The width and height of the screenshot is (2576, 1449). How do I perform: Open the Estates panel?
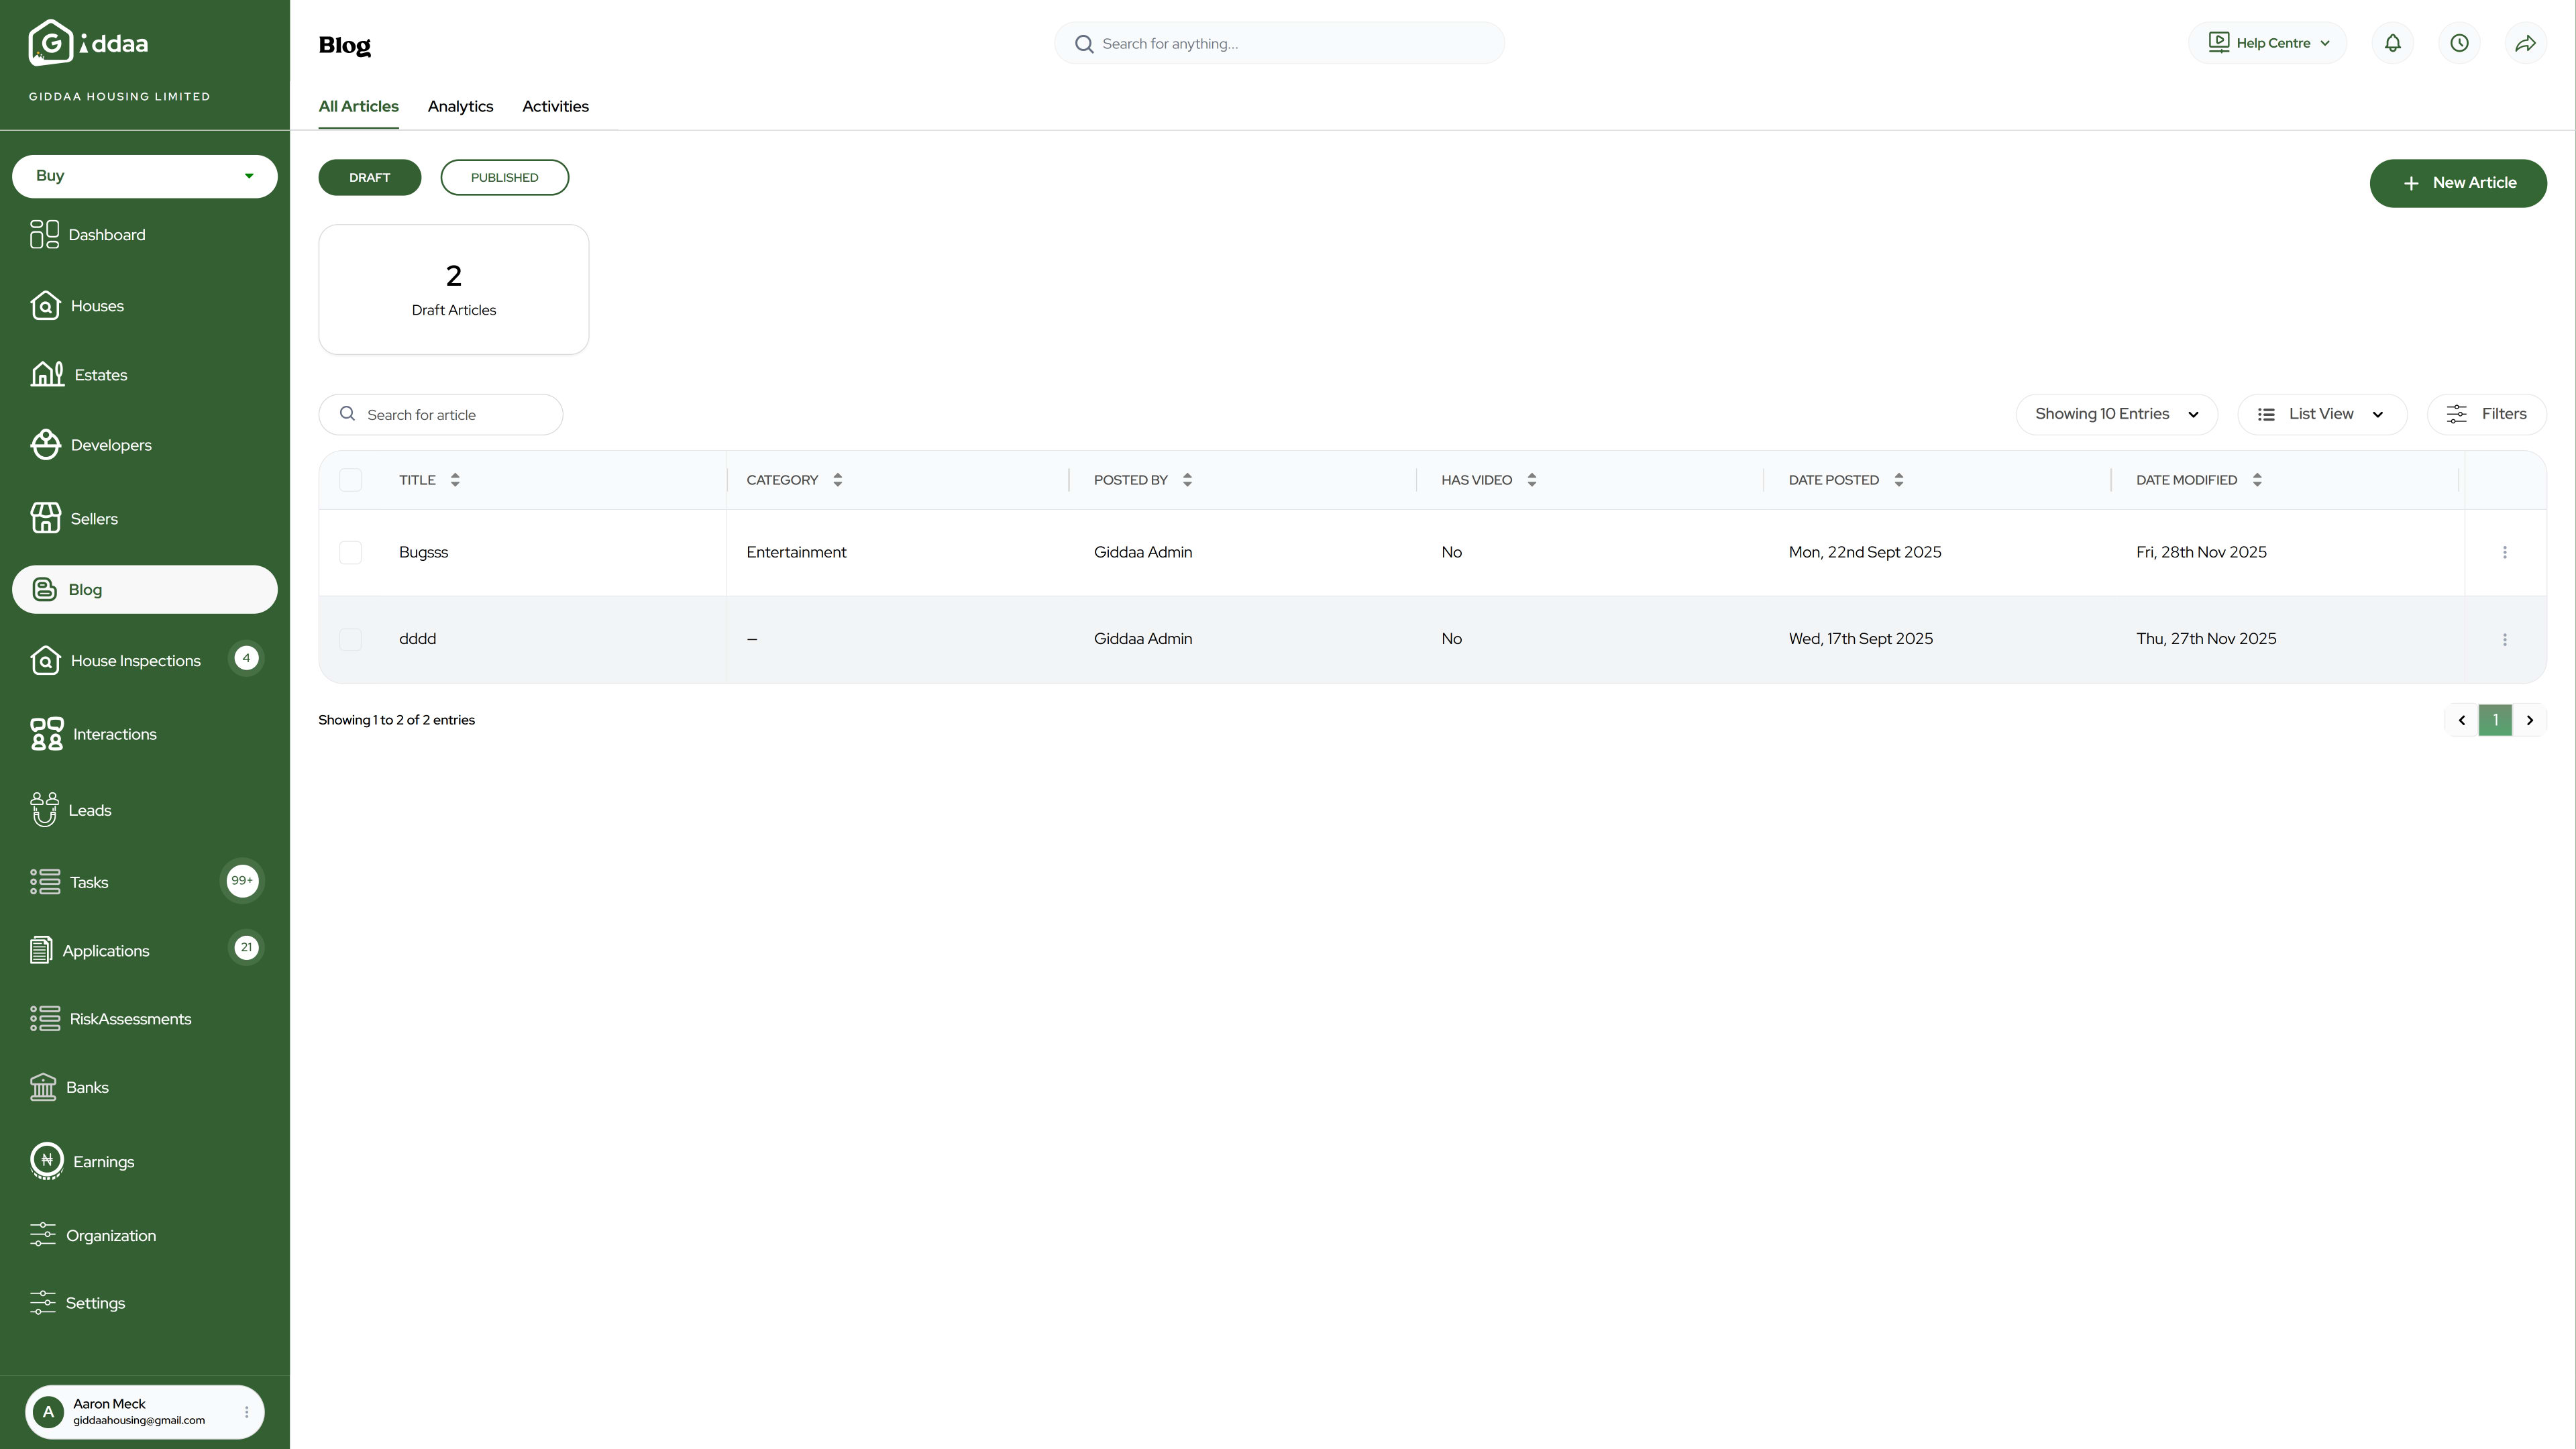(x=99, y=374)
